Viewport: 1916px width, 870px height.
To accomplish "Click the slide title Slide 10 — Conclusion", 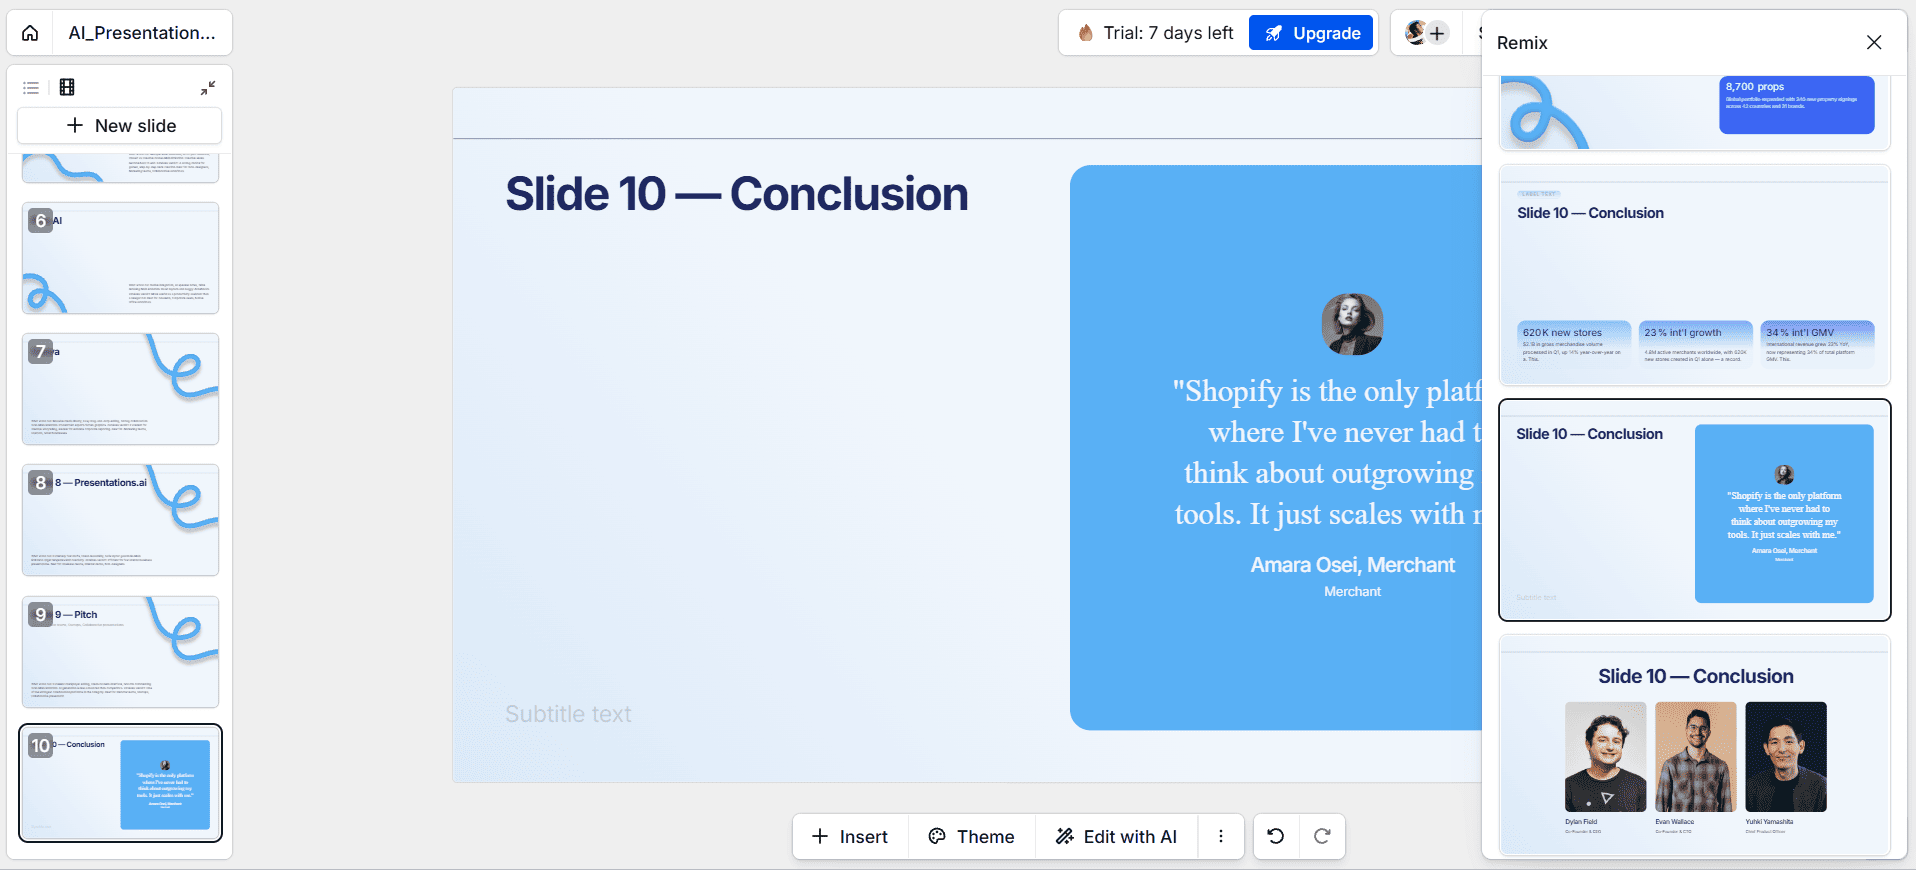I will [737, 194].
